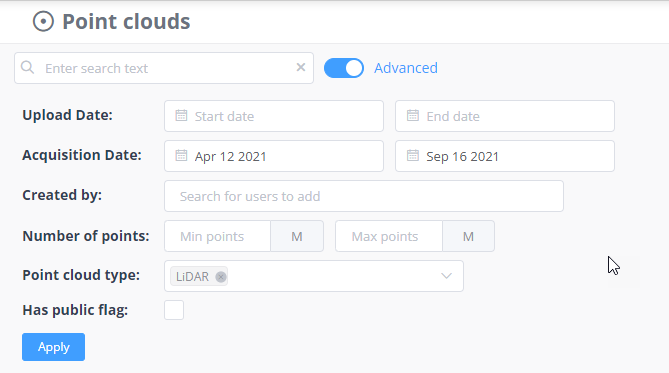The width and height of the screenshot is (669, 373).
Task: Remove the LiDAR tag
Action: [x=221, y=277]
